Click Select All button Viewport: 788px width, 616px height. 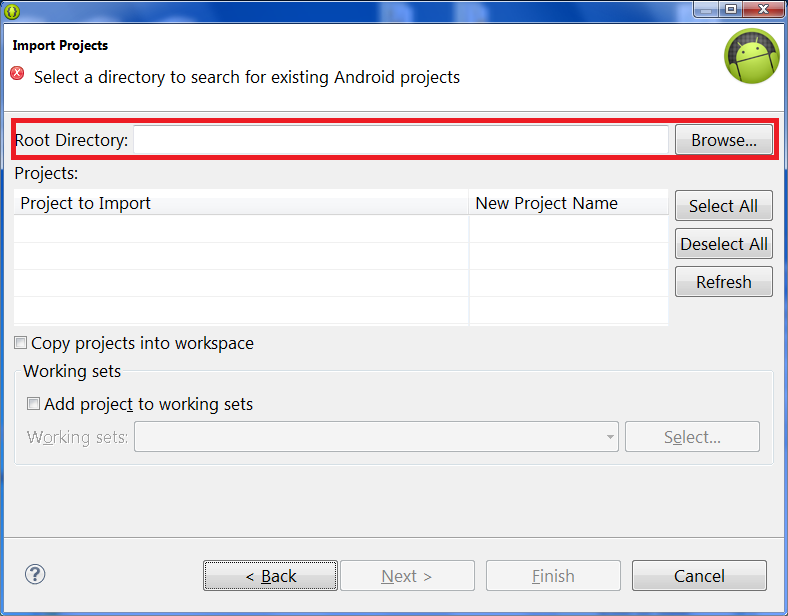[x=724, y=206]
